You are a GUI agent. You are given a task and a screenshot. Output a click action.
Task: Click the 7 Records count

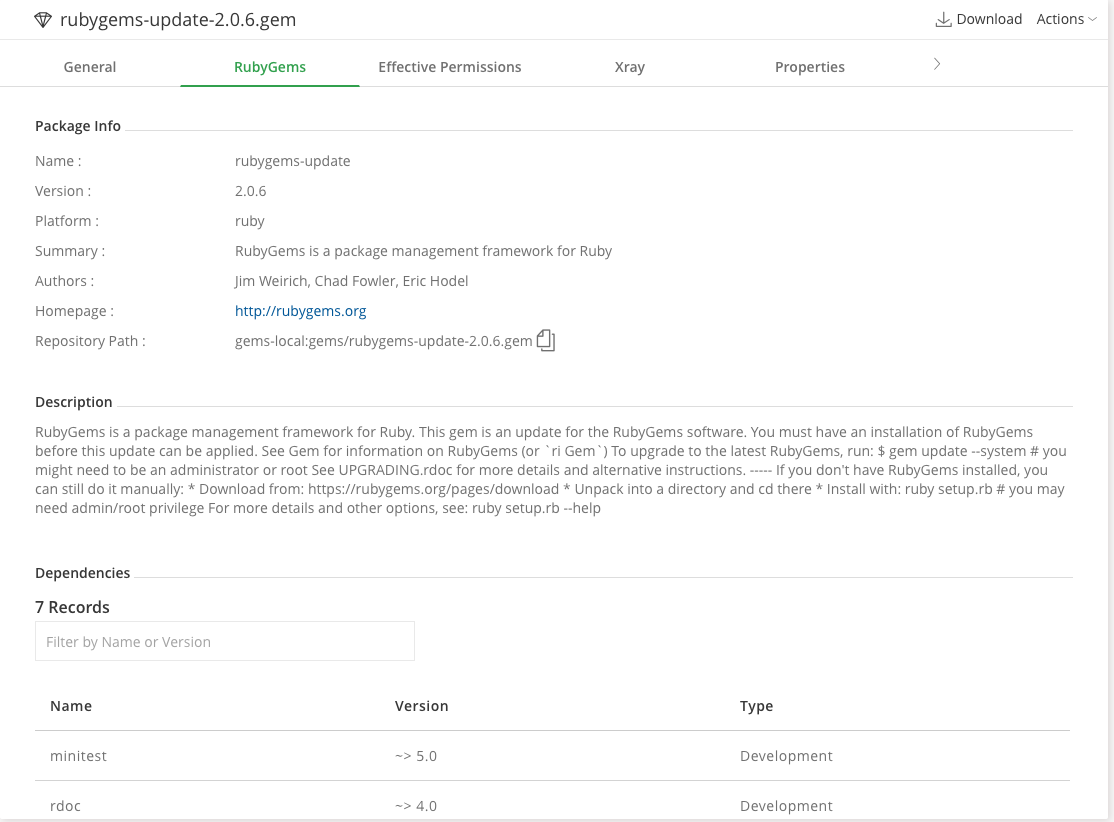click(72, 607)
